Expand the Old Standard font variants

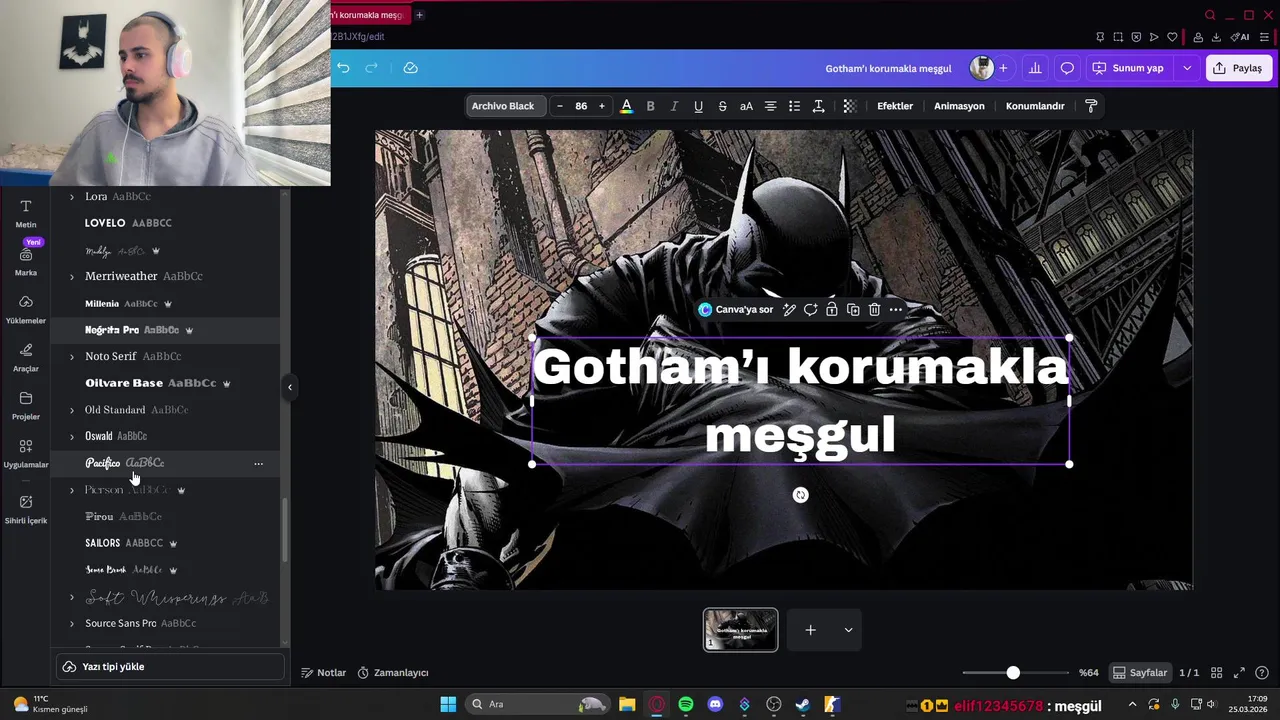(x=71, y=410)
